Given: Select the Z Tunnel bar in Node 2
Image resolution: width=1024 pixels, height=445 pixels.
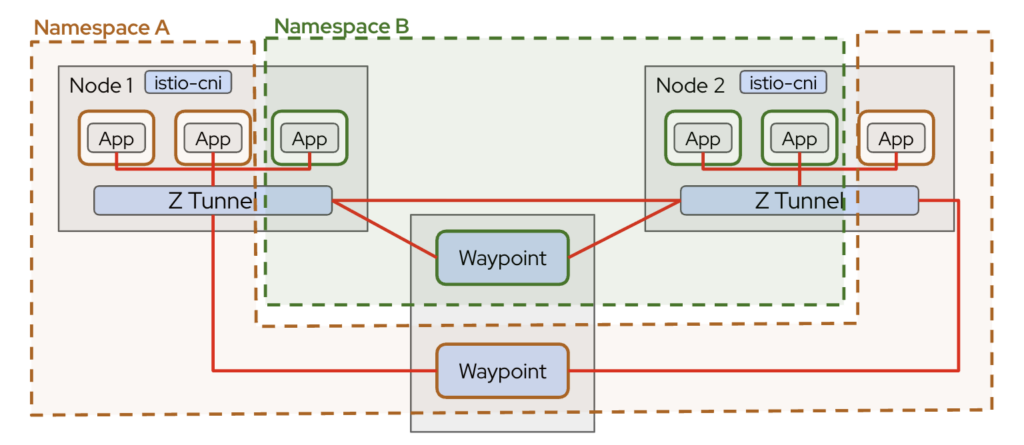Looking at the screenshot, I should coord(799,200).
